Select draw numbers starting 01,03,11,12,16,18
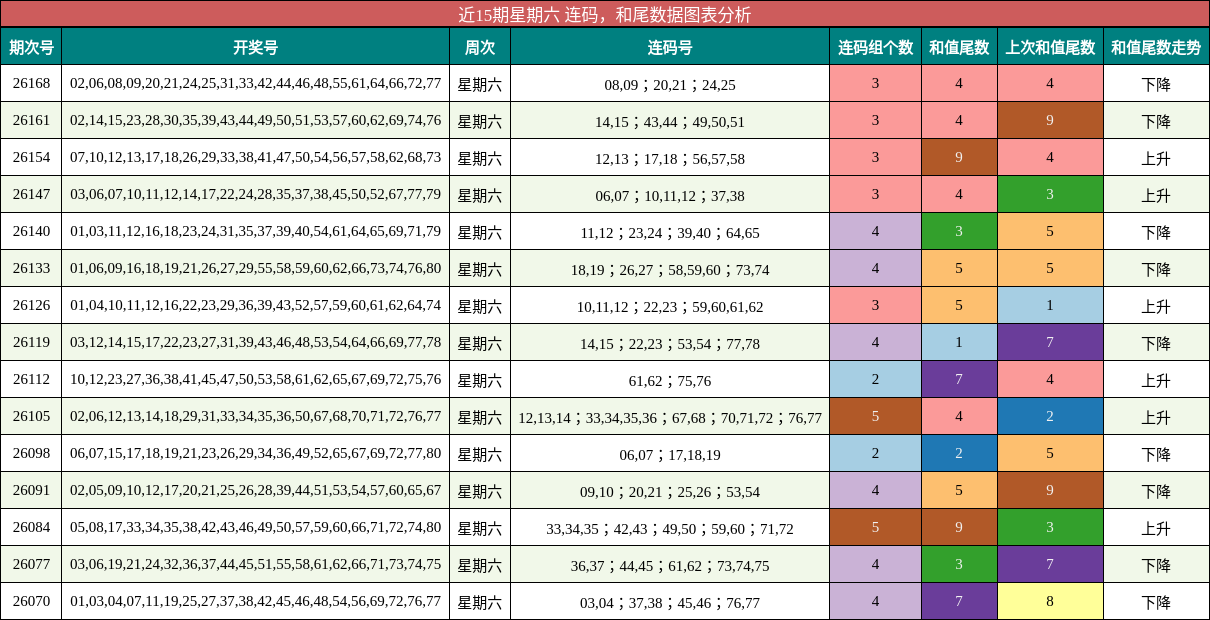Screen dimensions: 1210x620 [255, 231]
